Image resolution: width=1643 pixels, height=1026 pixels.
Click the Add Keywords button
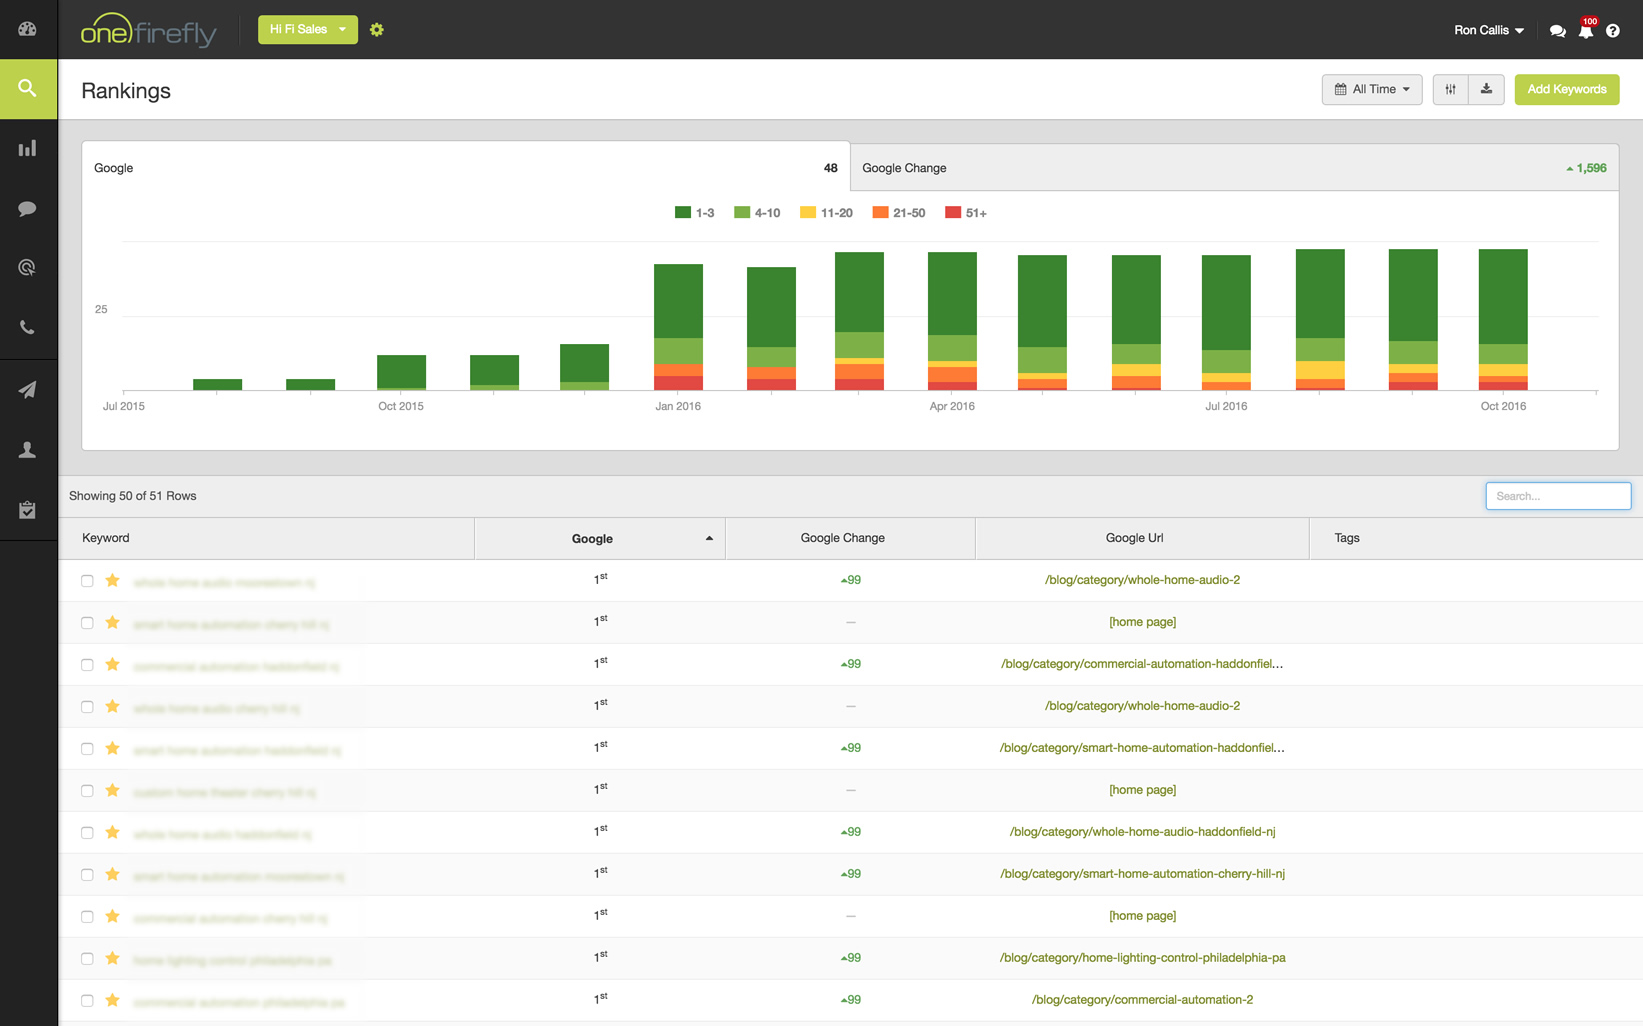(1566, 89)
